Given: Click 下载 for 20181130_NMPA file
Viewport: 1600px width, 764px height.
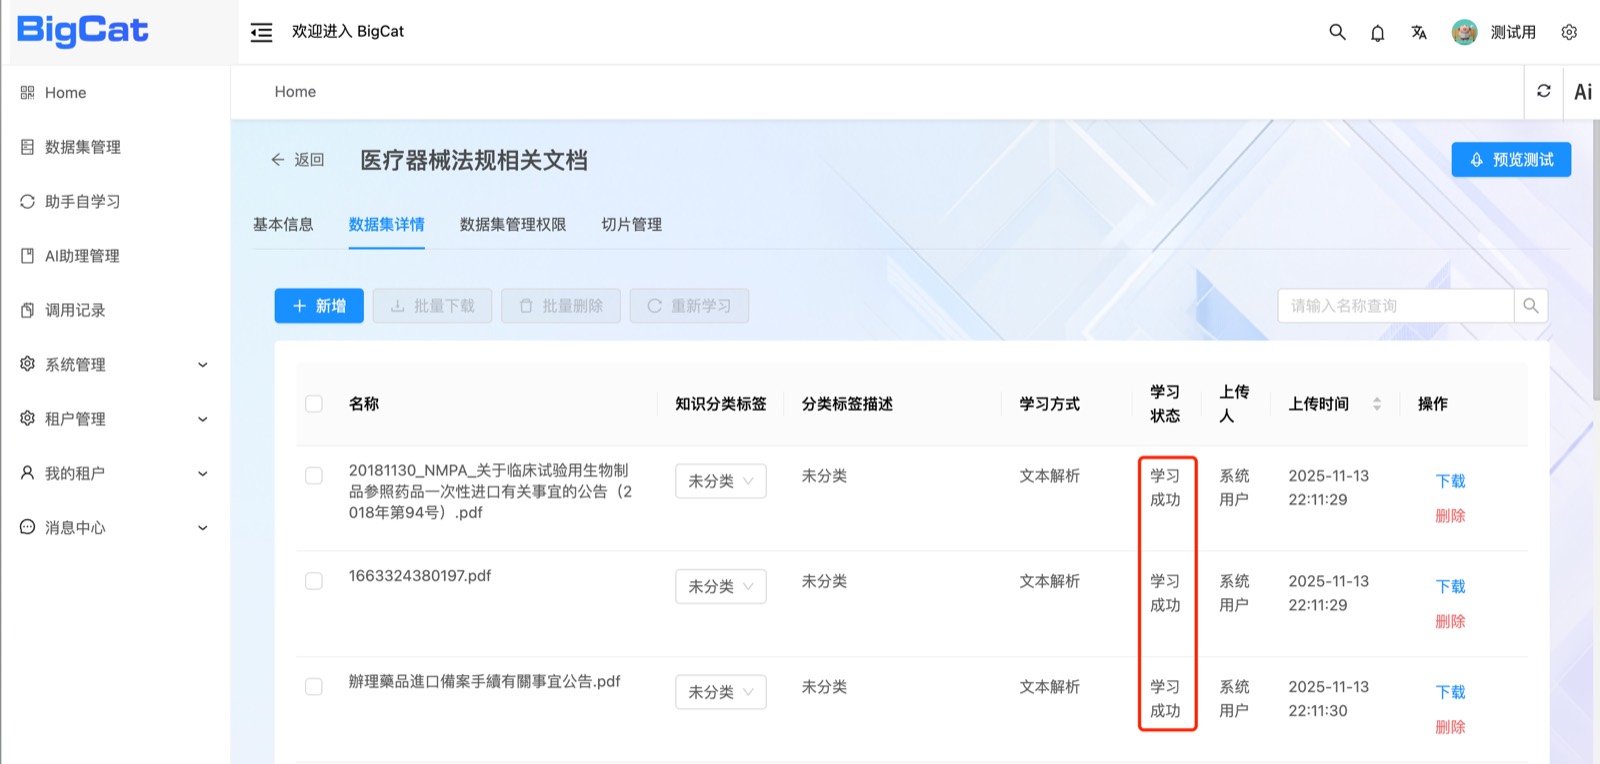Looking at the screenshot, I should tap(1450, 481).
